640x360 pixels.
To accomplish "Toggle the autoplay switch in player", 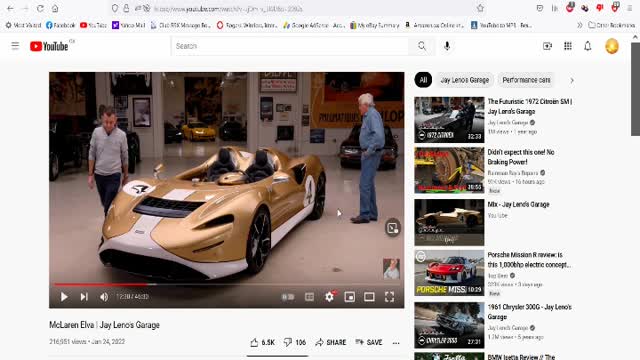I will coord(288,297).
